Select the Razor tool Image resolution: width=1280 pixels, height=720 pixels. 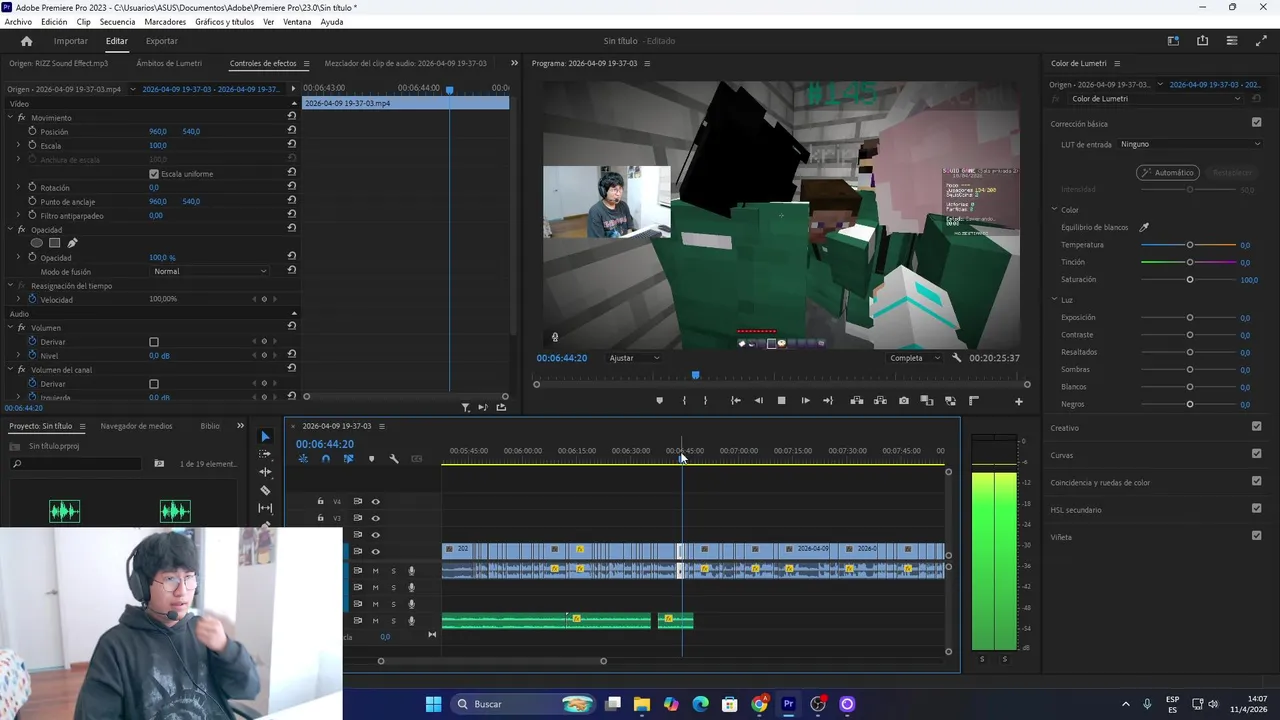265,490
